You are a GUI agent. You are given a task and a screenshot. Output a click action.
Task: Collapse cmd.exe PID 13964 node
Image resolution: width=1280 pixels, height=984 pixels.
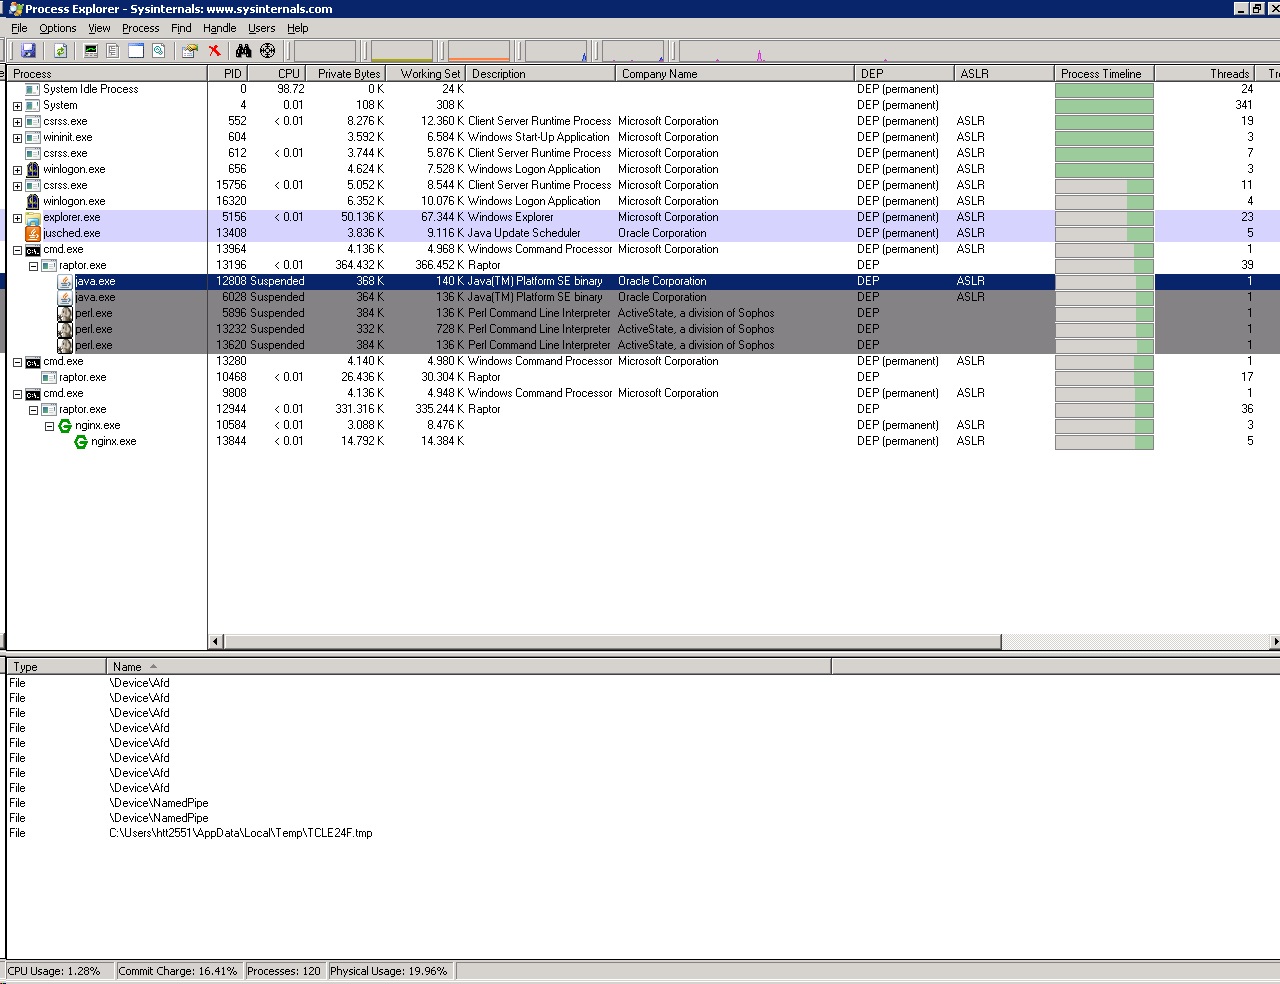pos(17,250)
